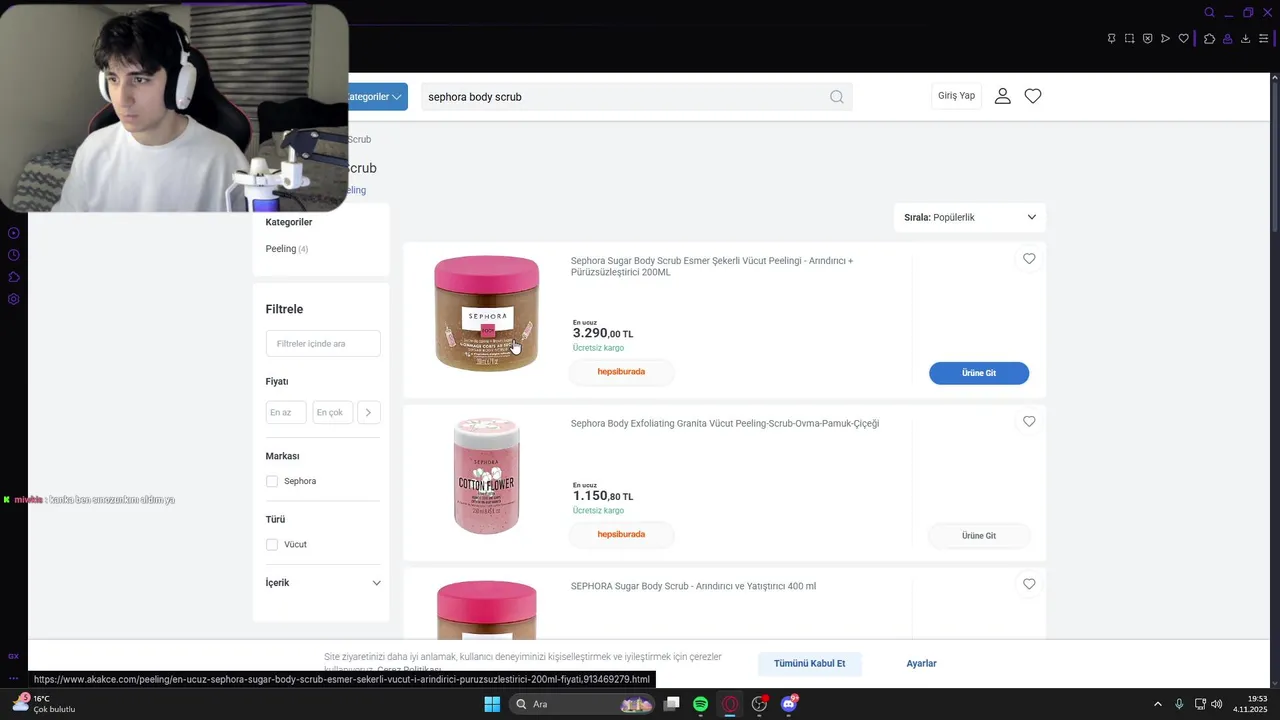Apply price filter arrow button

pyautogui.click(x=368, y=412)
